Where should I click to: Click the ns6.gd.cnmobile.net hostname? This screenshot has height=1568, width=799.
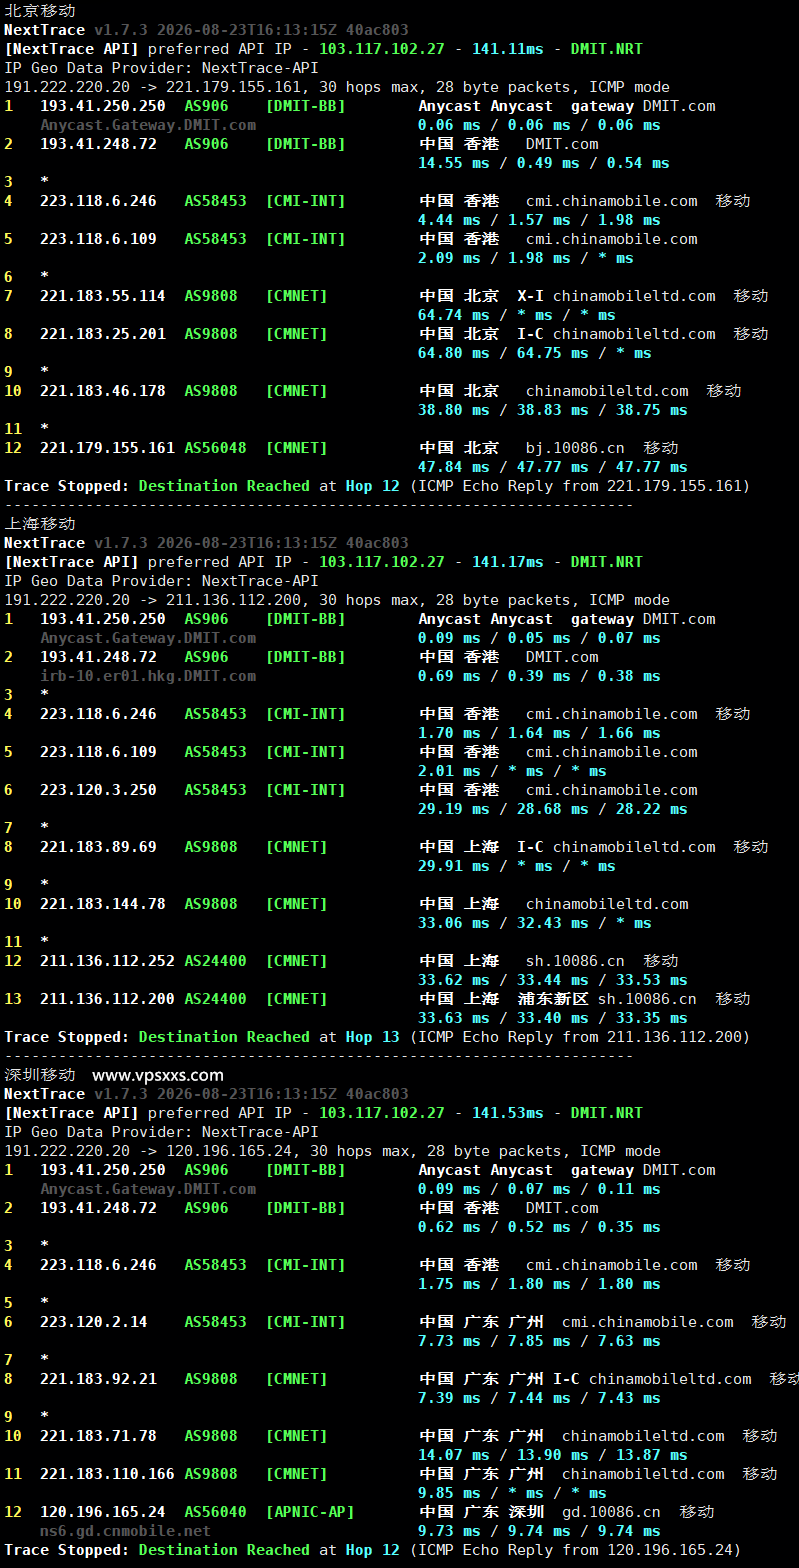coord(125,1531)
